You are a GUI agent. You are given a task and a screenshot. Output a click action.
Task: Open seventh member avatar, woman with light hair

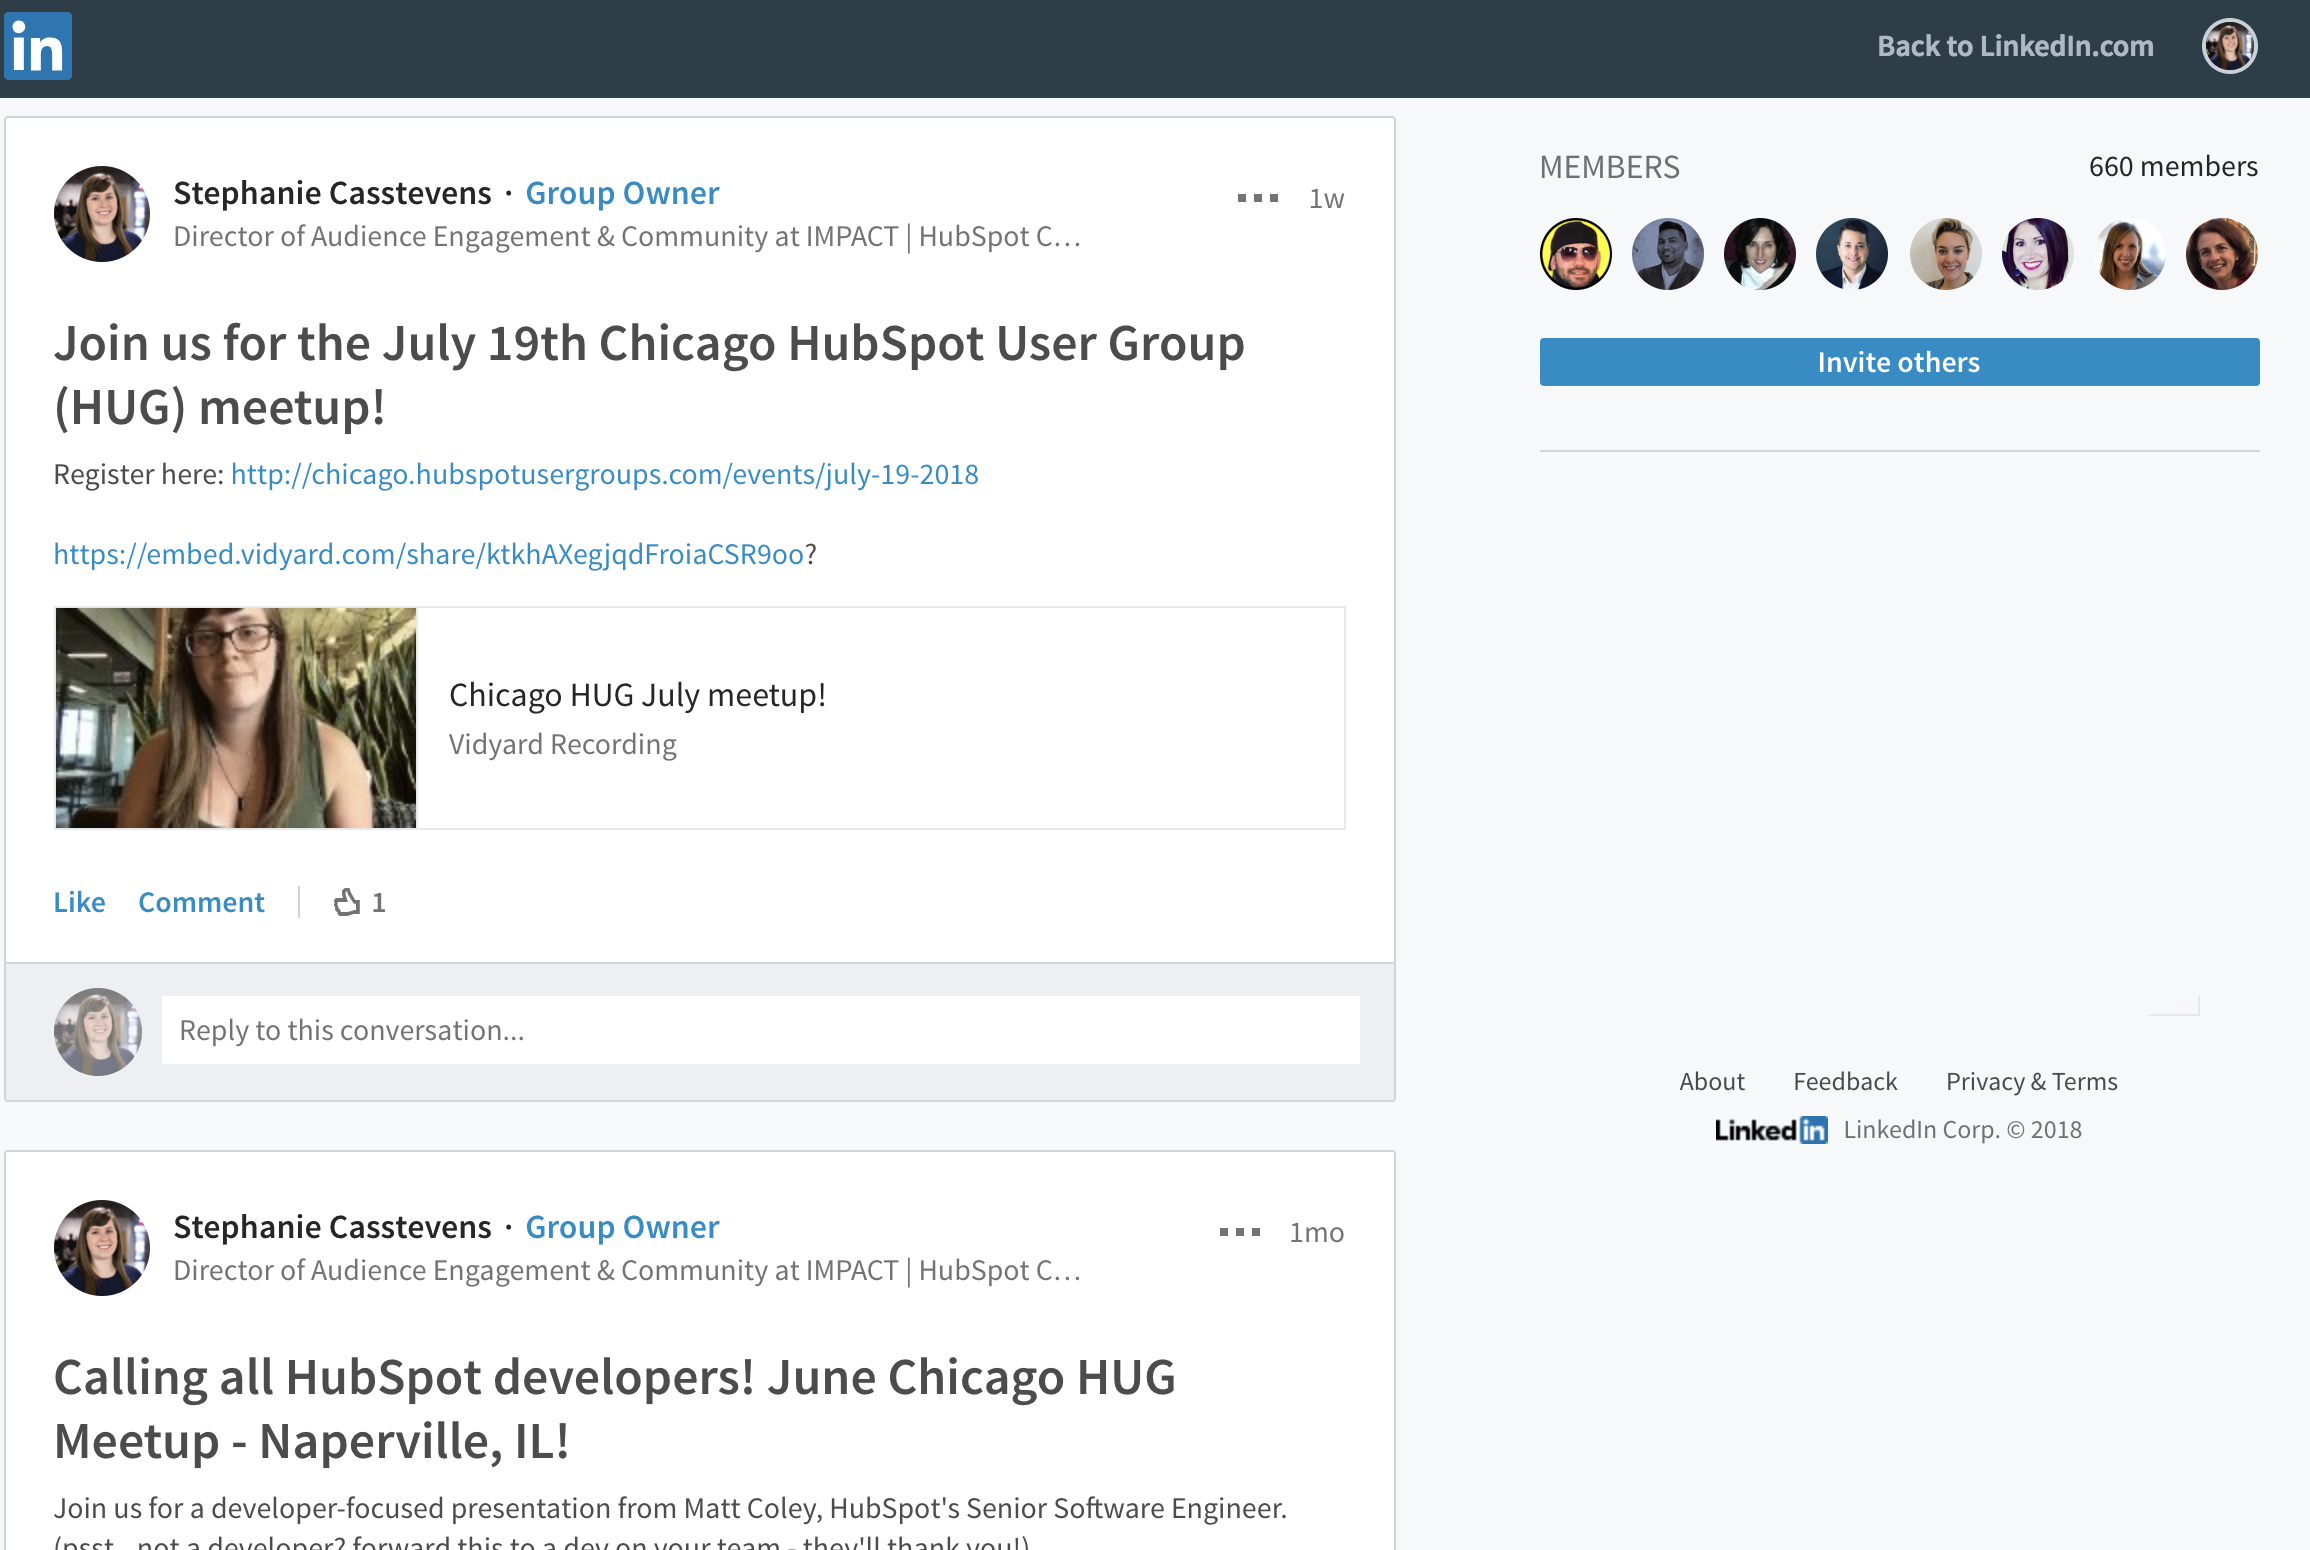(x=2129, y=254)
